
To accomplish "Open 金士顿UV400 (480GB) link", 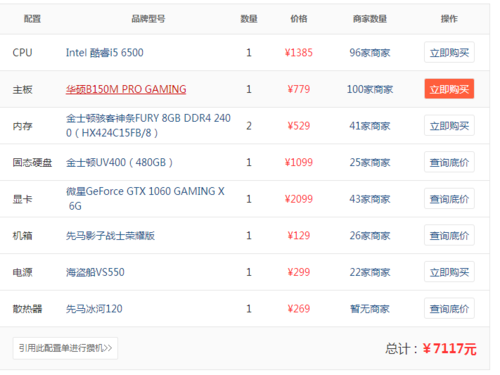I will tap(119, 163).
